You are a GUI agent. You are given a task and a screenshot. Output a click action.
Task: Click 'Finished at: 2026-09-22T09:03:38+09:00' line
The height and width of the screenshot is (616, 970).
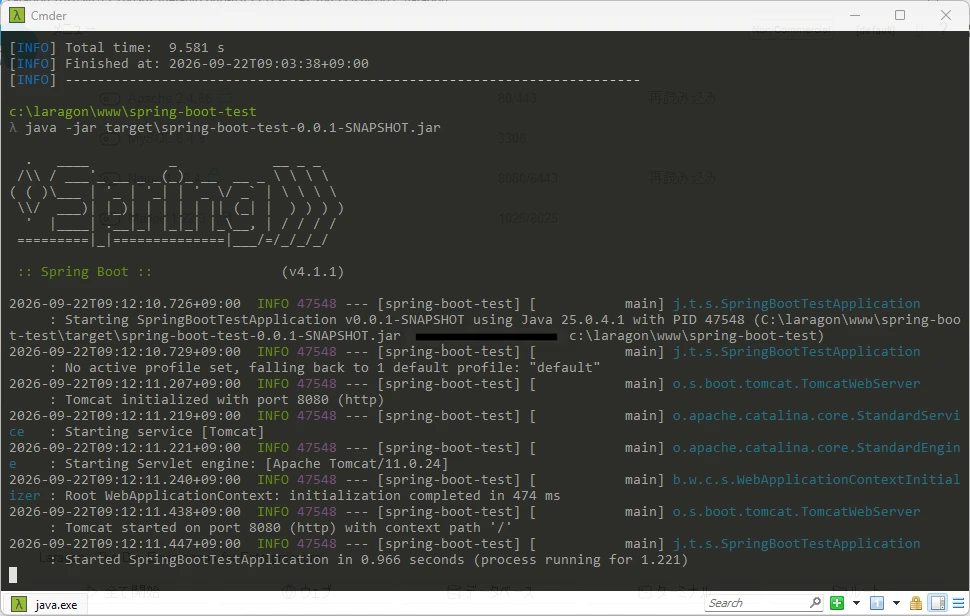pos(217,64)
